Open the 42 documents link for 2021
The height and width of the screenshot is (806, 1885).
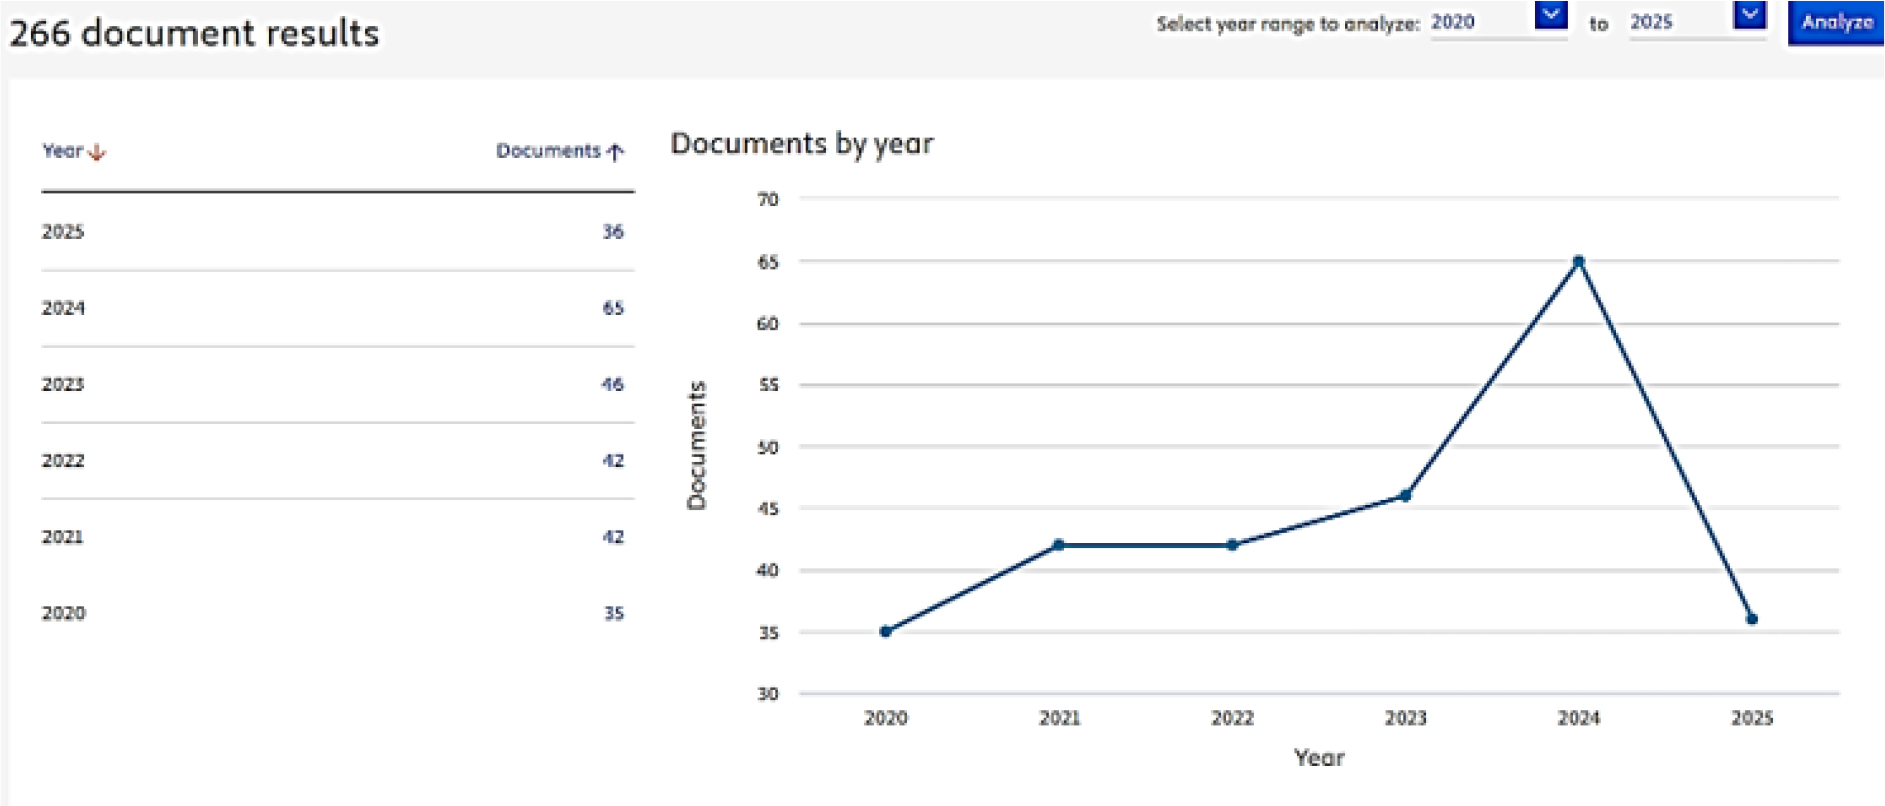point(613,537)
